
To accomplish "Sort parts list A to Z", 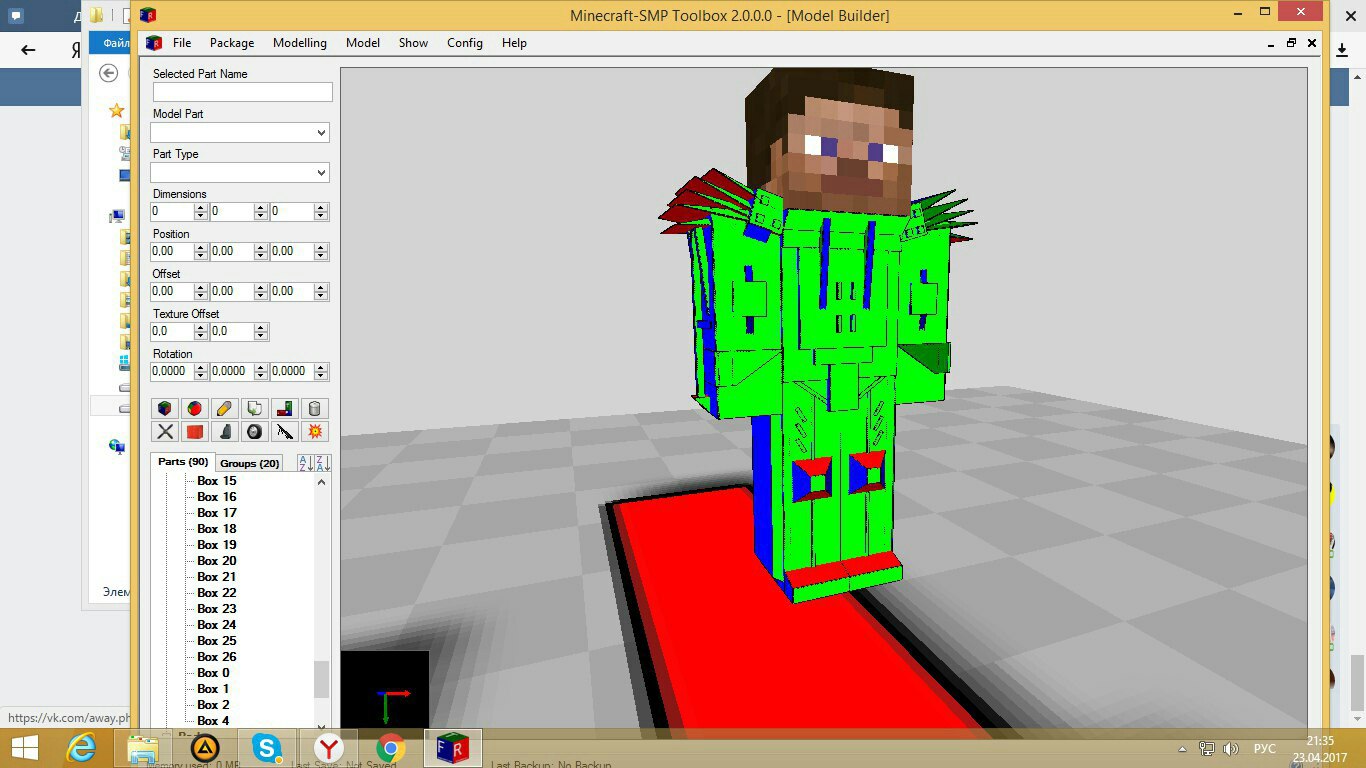I will click(305, 463).
